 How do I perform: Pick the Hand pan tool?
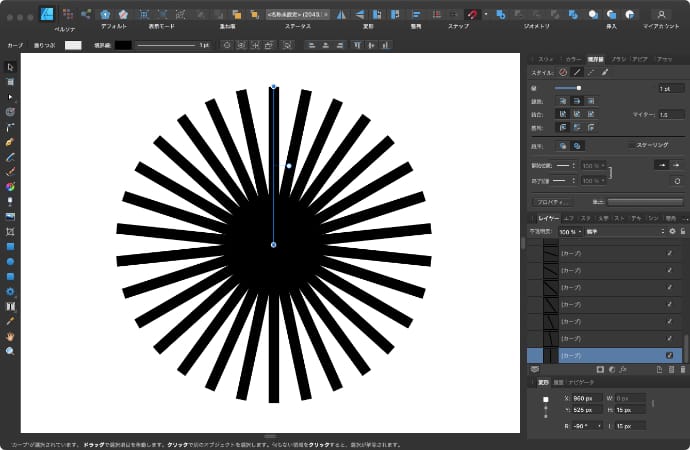[10, 336]
